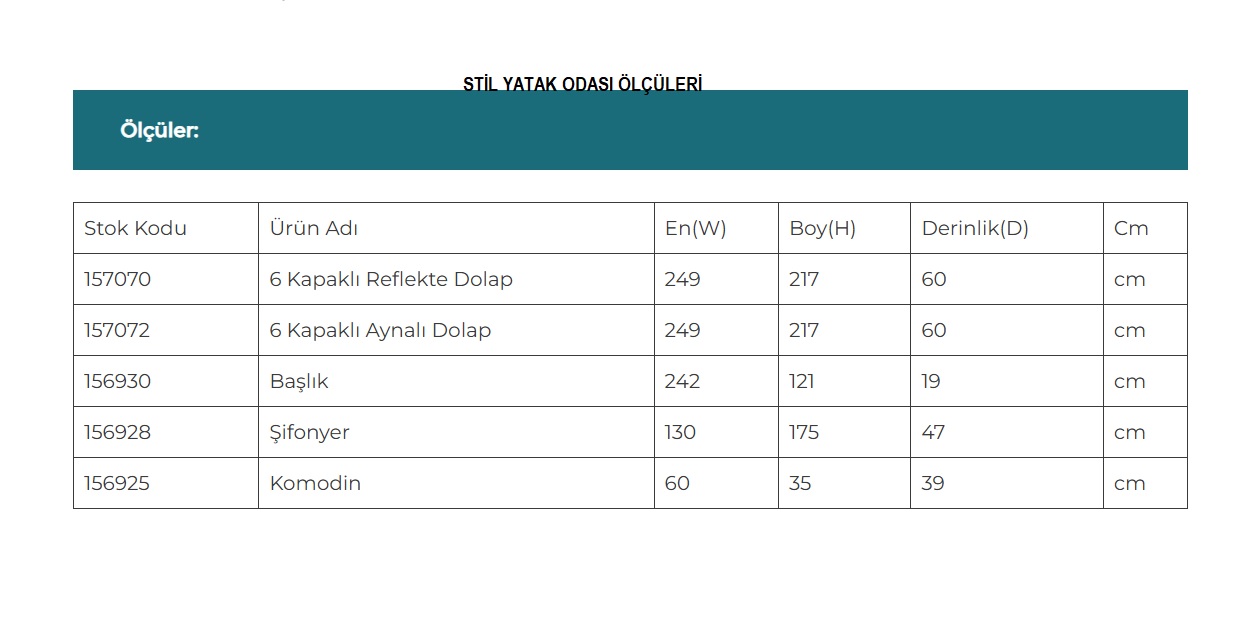
Task: Click stock code 156928 cell
Action: (117, 432)
